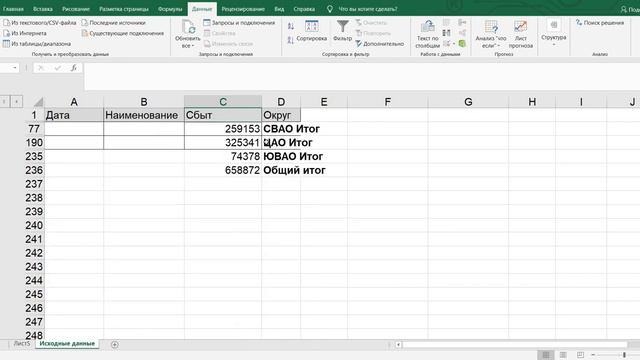Open the Name Box dropdown arrow

click(x=15, y=68)
